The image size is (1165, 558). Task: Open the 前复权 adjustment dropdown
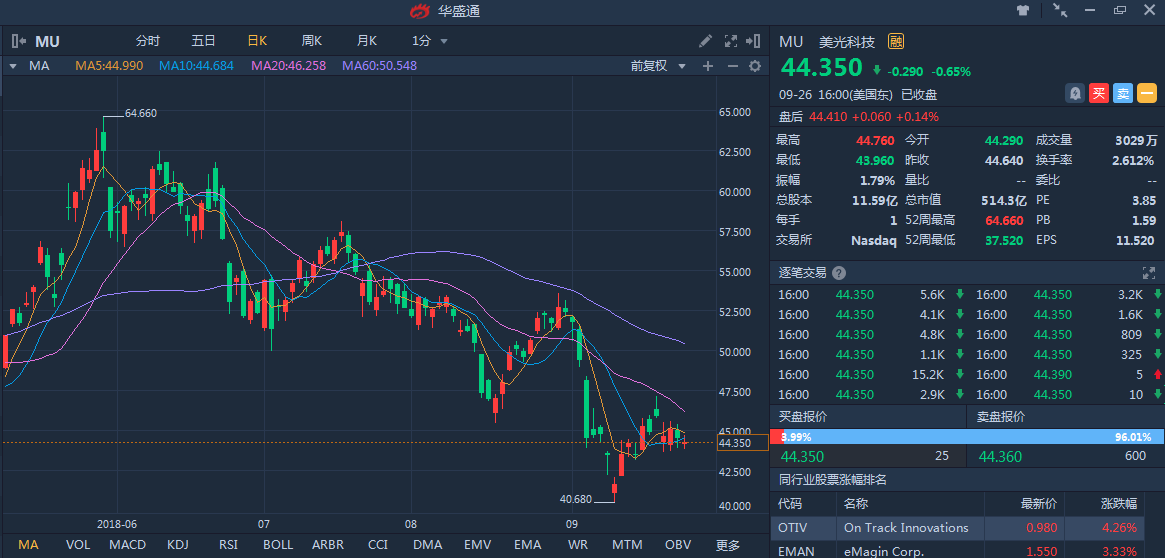[x=658, y=66]
